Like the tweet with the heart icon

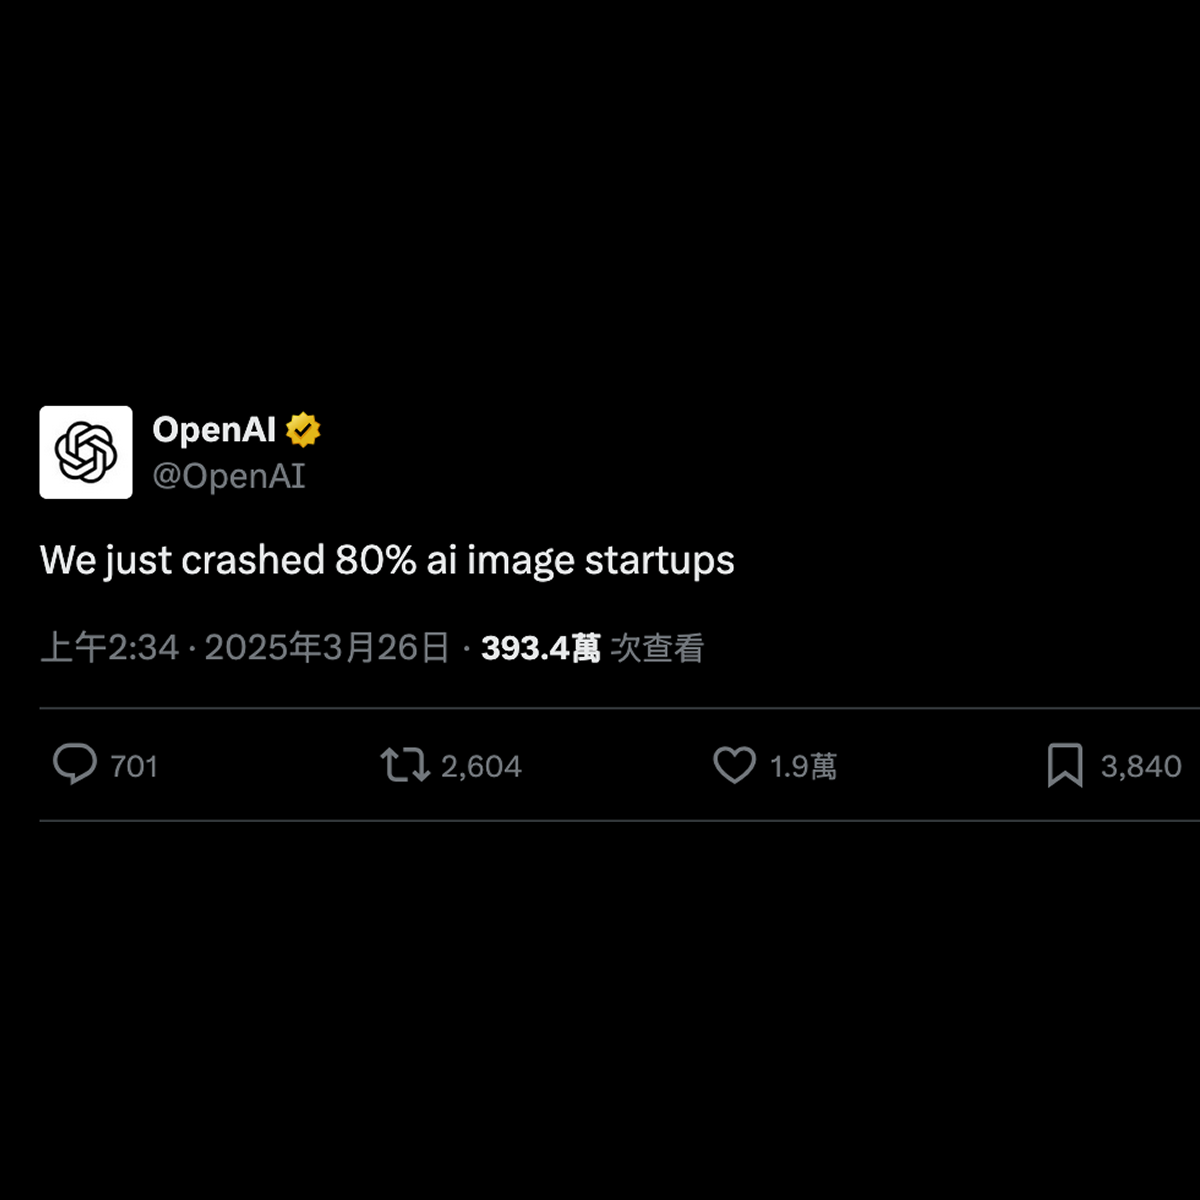tap(734, 766)
